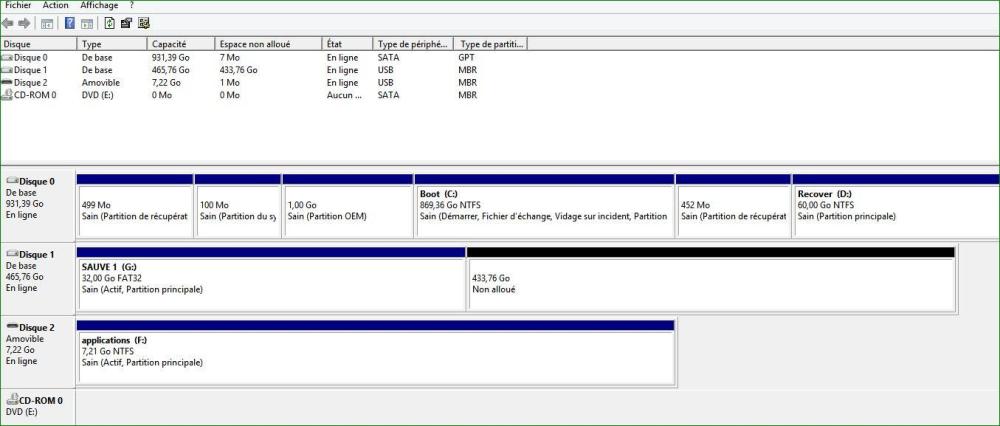Click the Back arrow toolbar icon
This screenshot has width=1000, height=426.
coord(8,23)
